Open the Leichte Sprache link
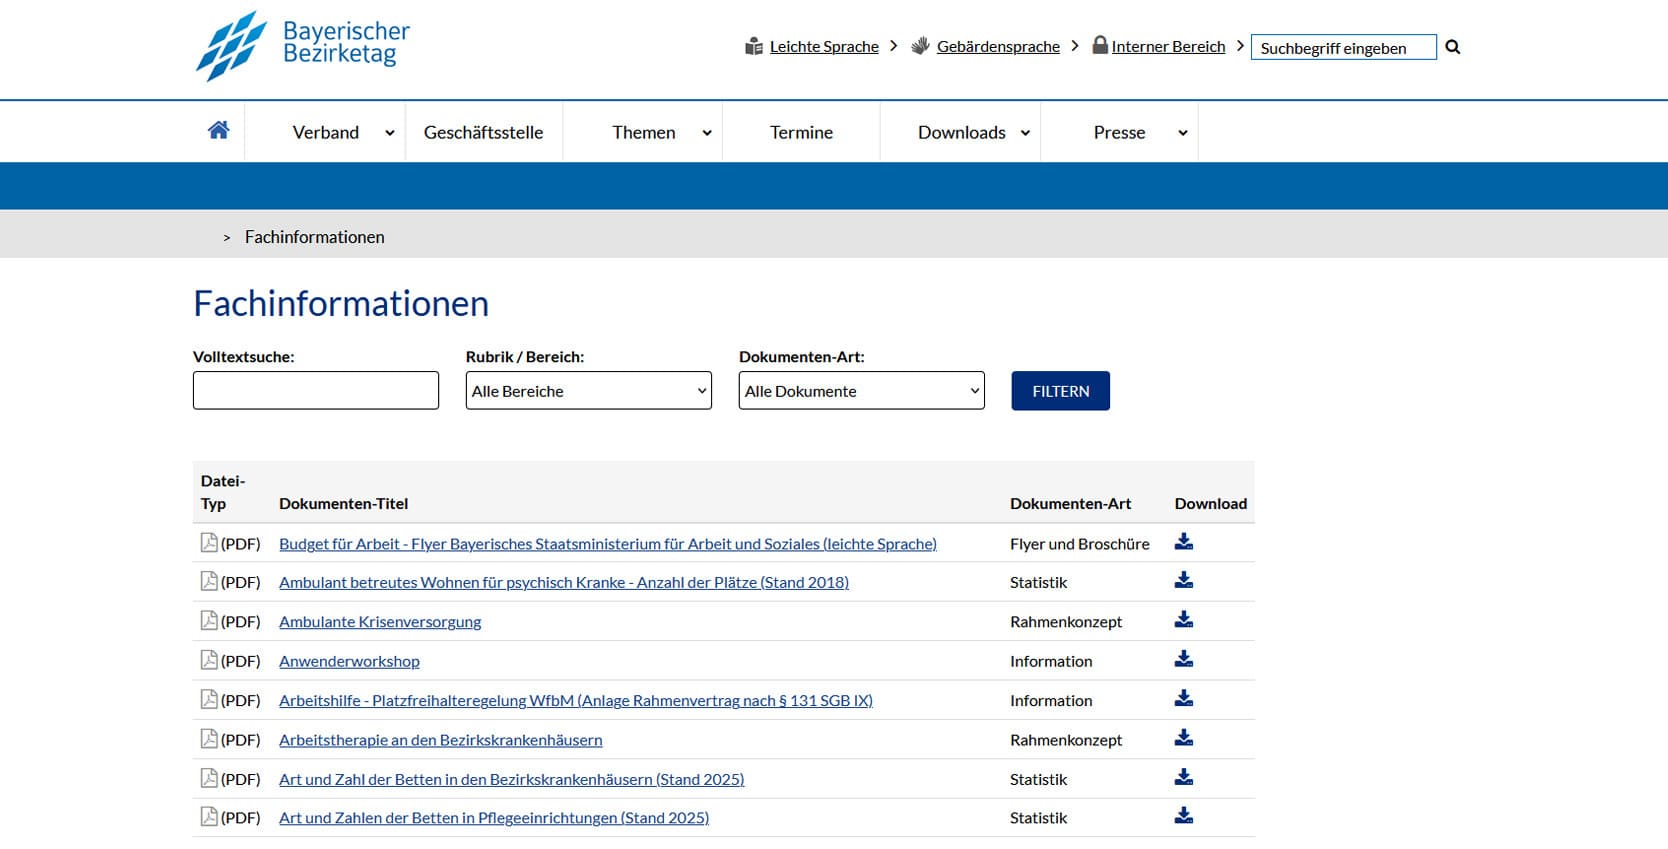This screenshot has height=849, width=1668. [823, 47]
